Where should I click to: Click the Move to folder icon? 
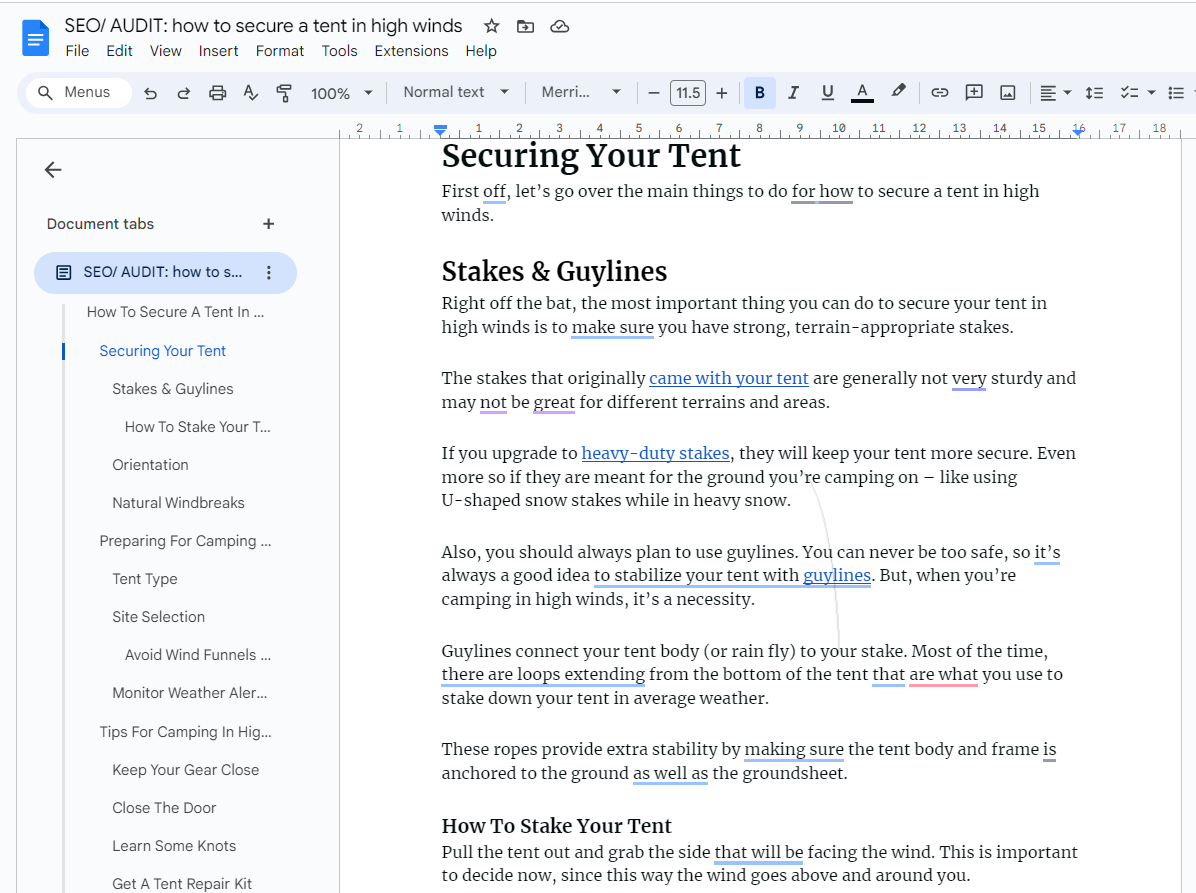[x=526, y=27]
